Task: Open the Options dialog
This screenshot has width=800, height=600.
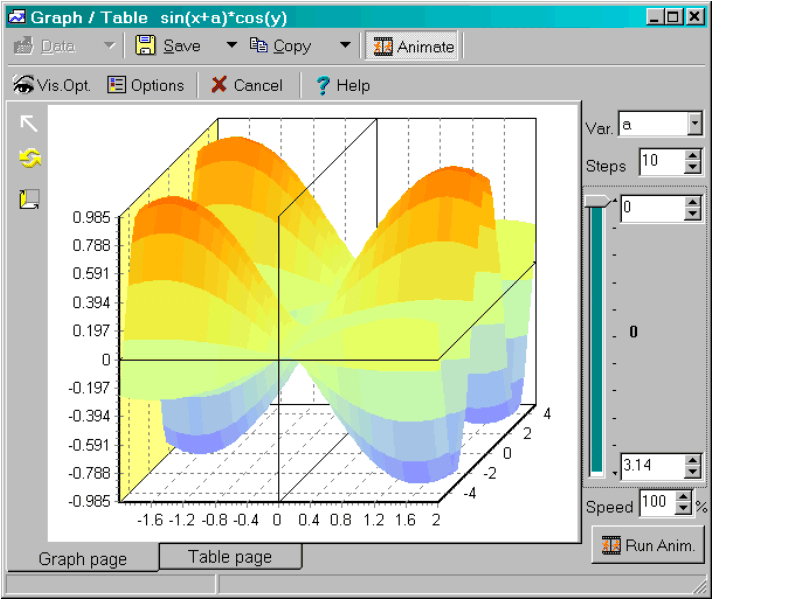Action: point(146,85)
